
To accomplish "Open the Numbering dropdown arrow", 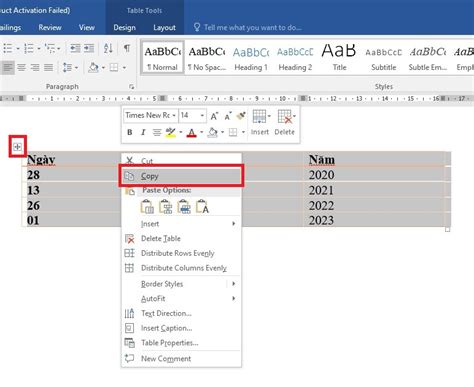I will point(39,49).
